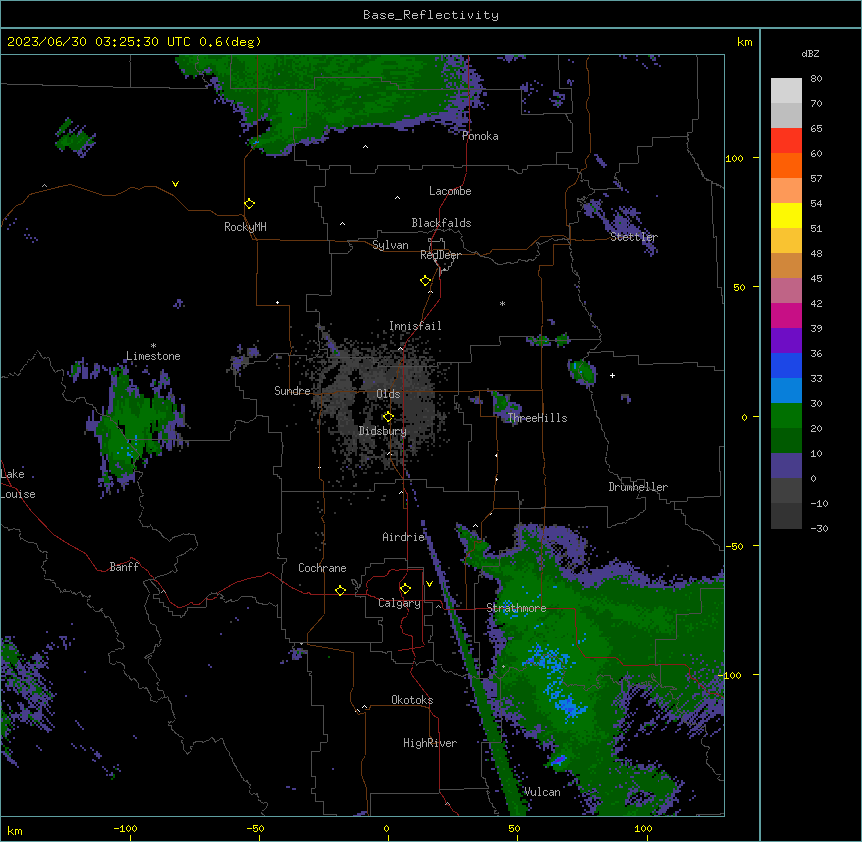Click the Sundre town label

pyautogui.click(x=292, y=391)
